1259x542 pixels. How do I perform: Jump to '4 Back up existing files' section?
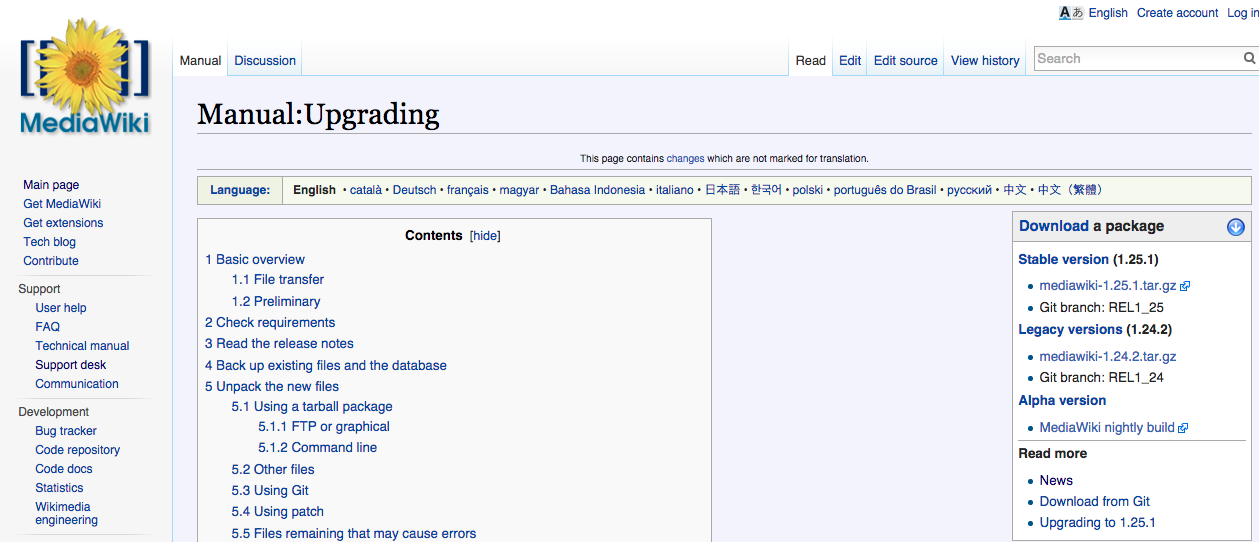coord(326,366)
